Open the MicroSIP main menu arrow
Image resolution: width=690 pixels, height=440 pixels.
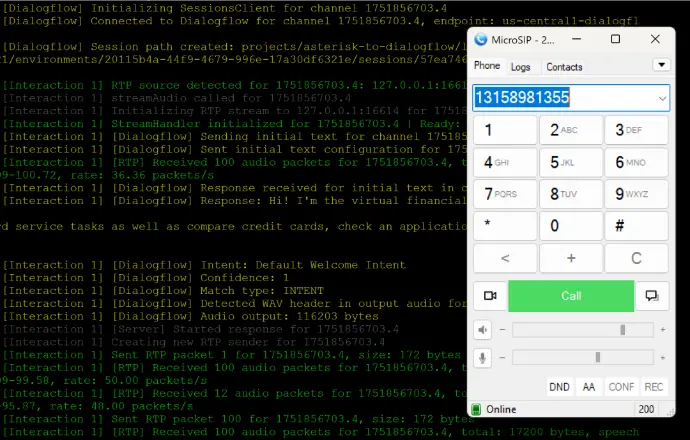(661, 65)
